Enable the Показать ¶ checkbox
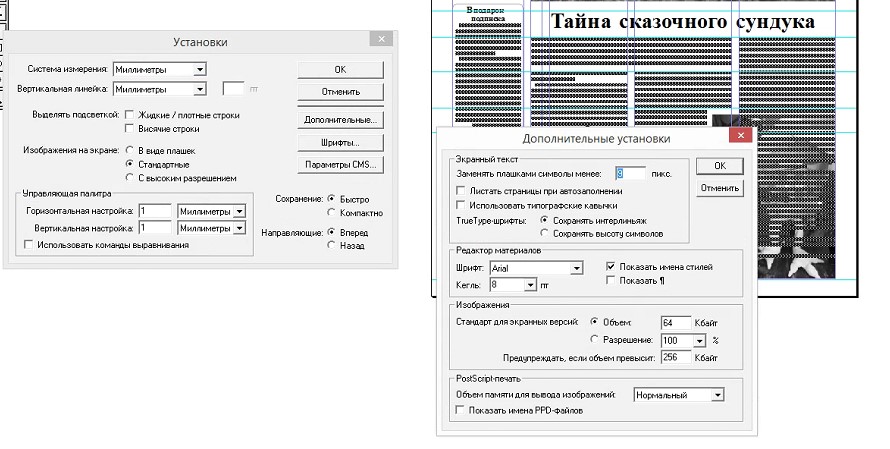The height and width of the screenshot is (449, 890). [x=611, y=280]
